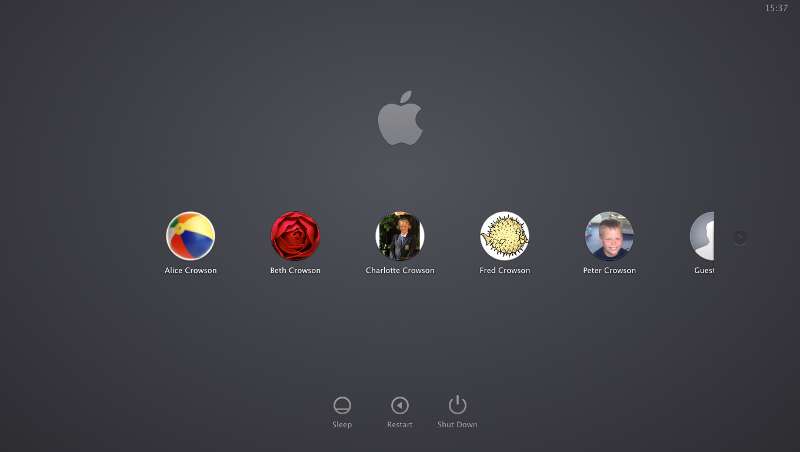Screen dimensions: 800x452
Task: Click the Sleep icon
Action: point(342,405)
